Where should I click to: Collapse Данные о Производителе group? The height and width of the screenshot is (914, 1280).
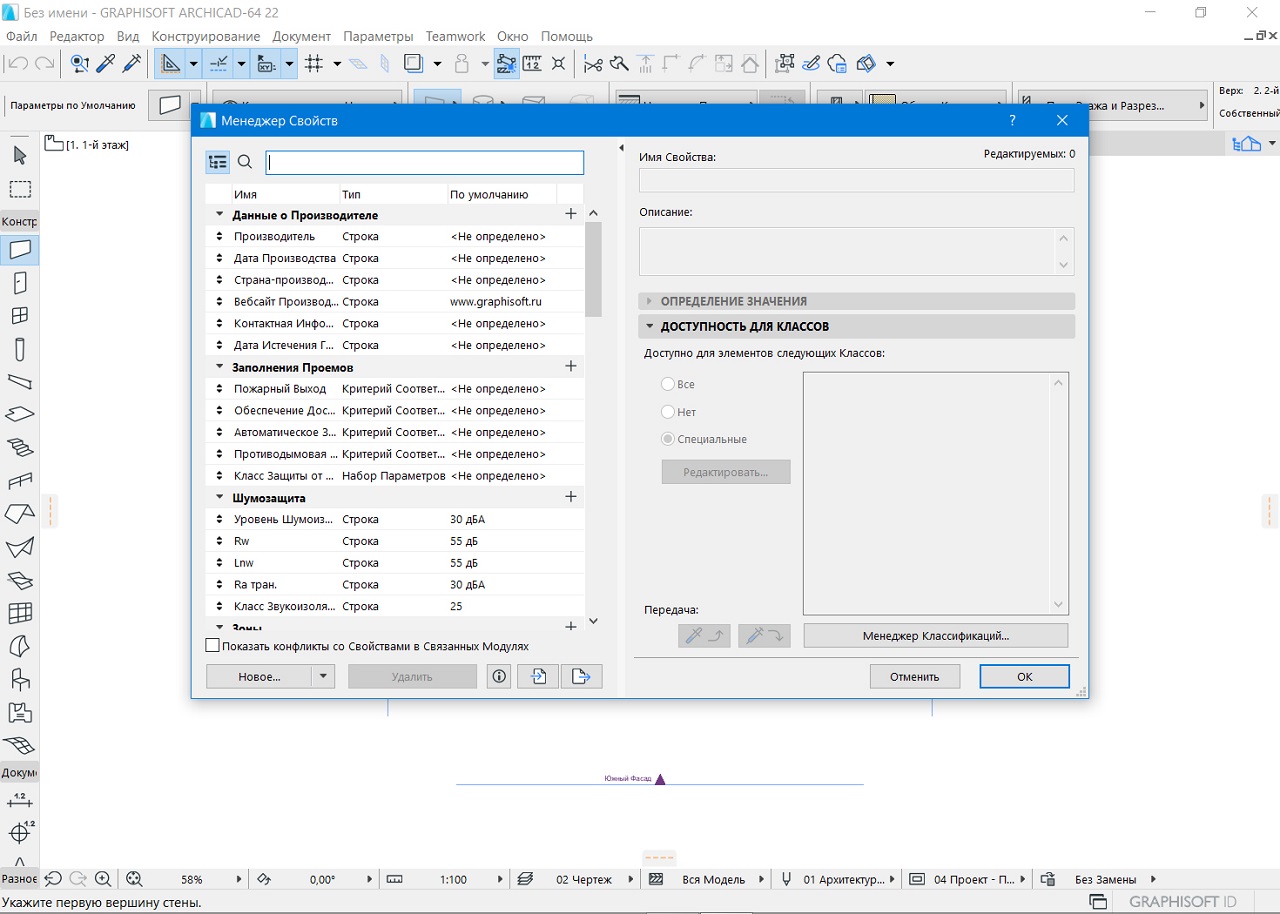click(219, 214)
